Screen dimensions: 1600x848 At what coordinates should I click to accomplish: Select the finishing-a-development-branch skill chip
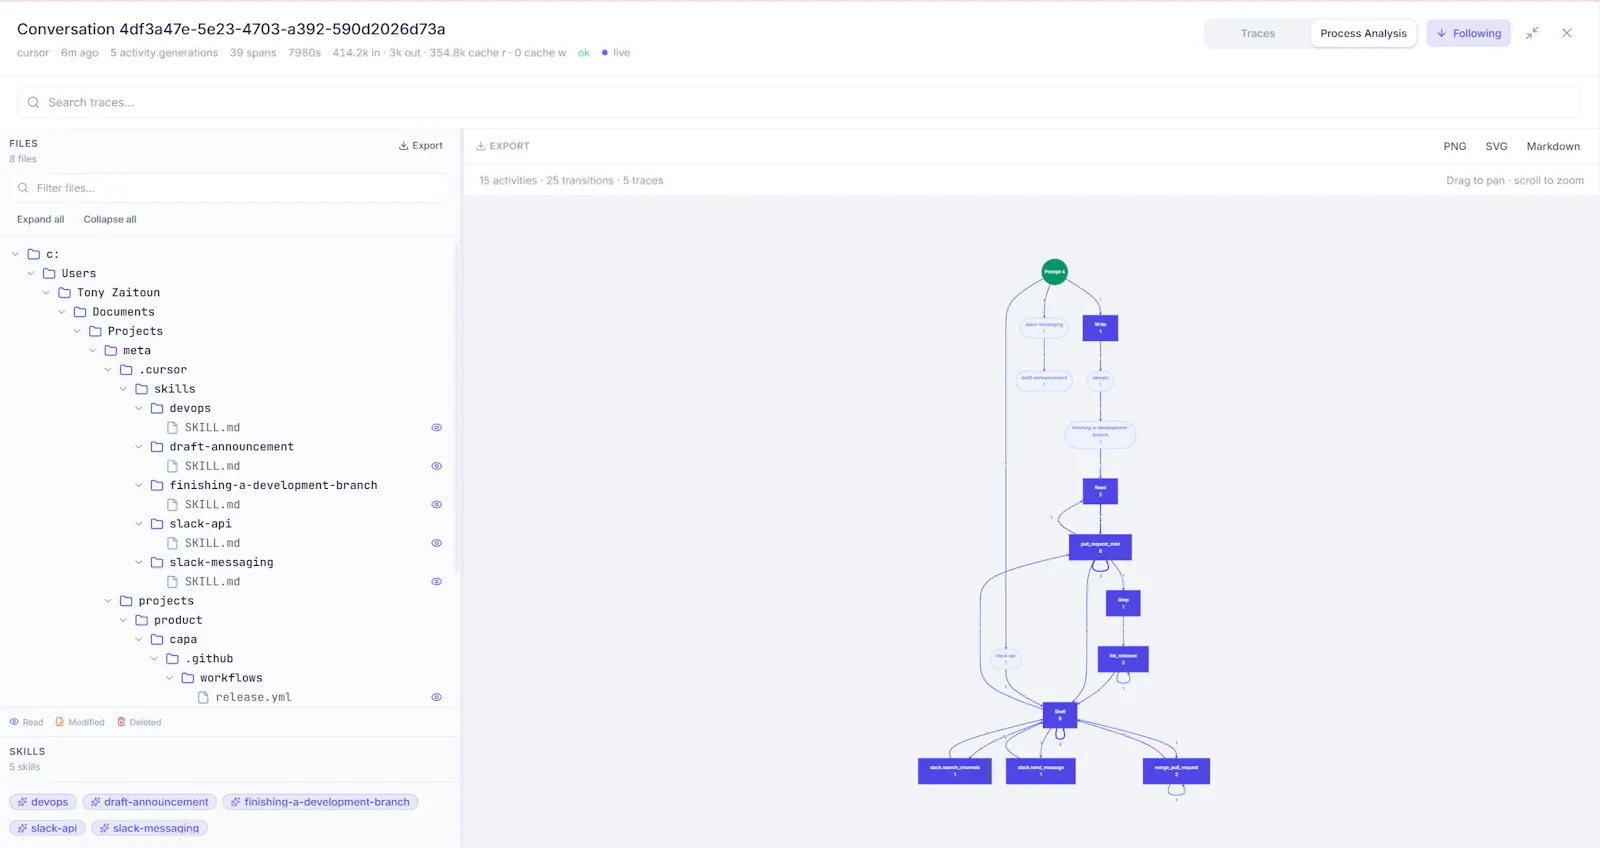[320, 802]
